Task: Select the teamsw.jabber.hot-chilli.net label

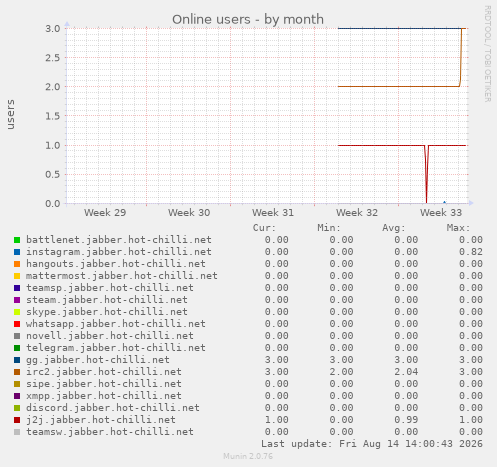Action: coord(110,432)
